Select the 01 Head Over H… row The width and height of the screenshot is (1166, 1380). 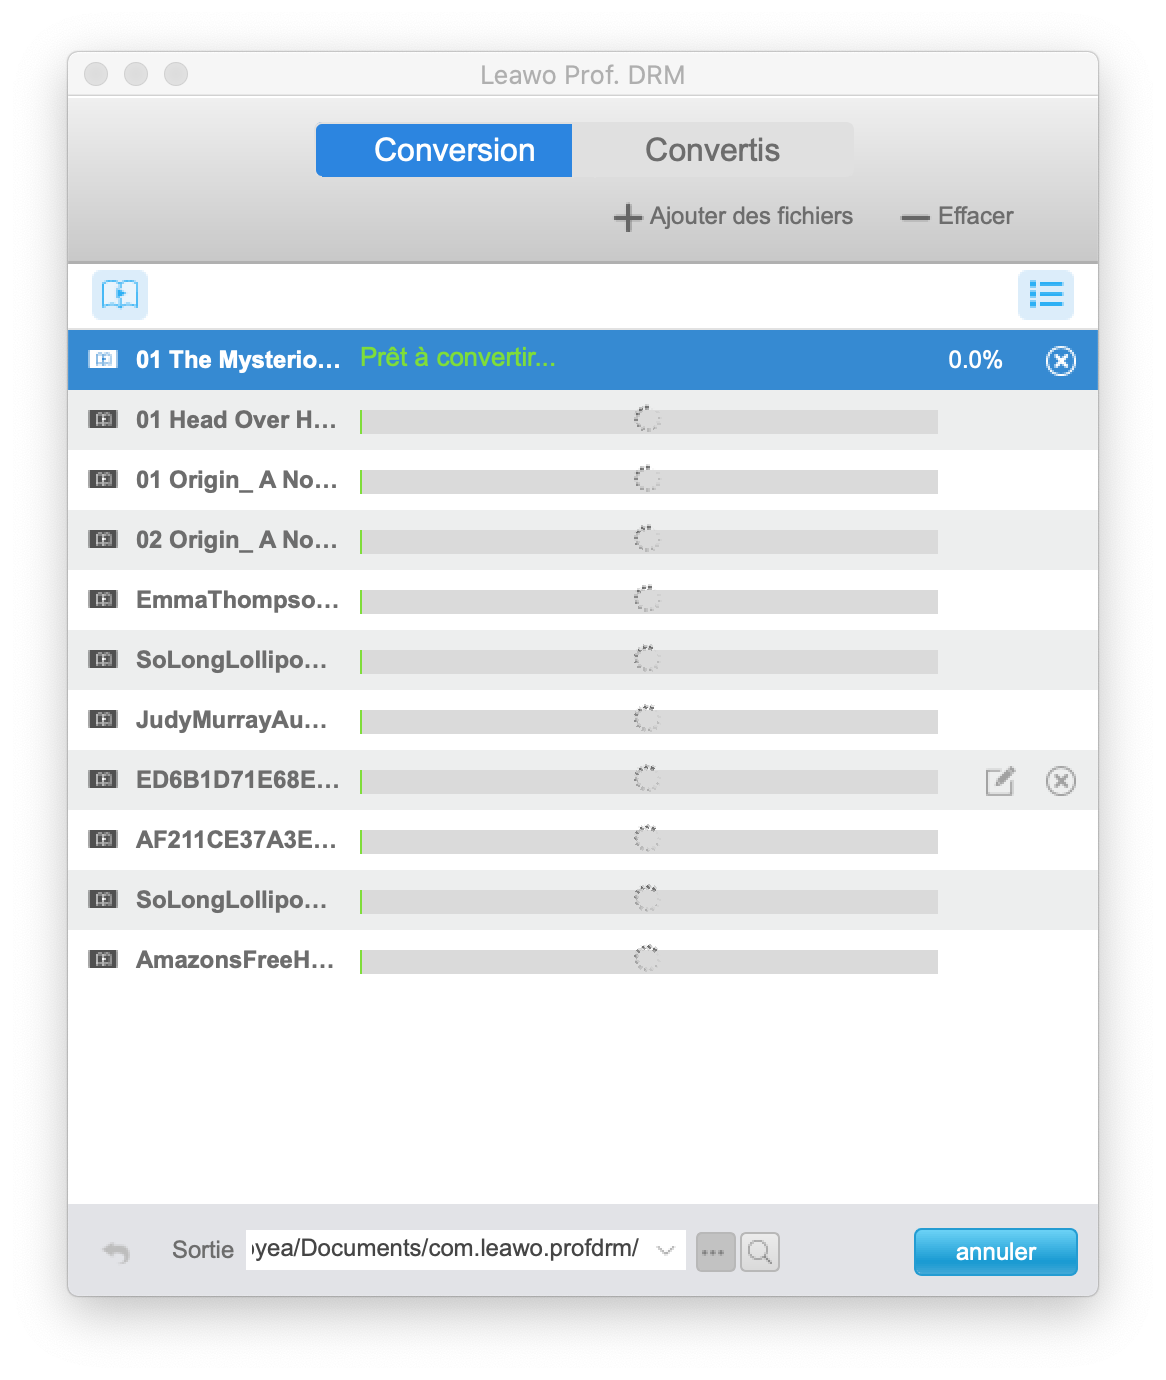click(583, 420)
